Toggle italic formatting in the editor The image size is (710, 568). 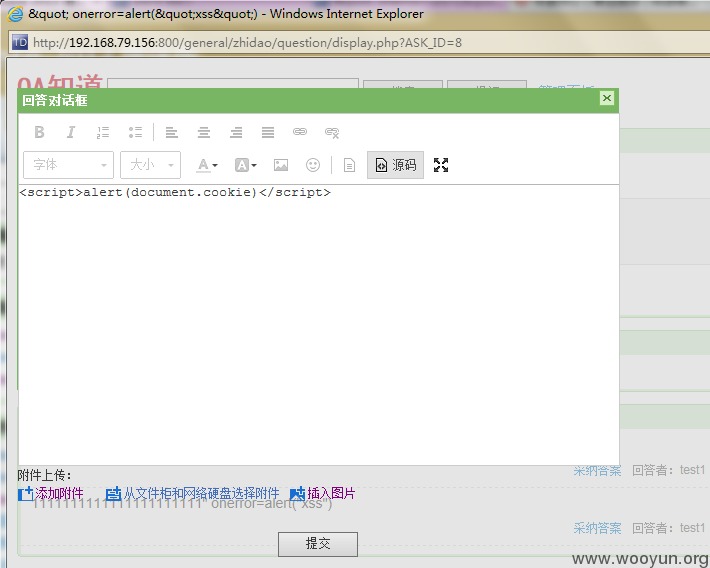click(x=71, y=132)
